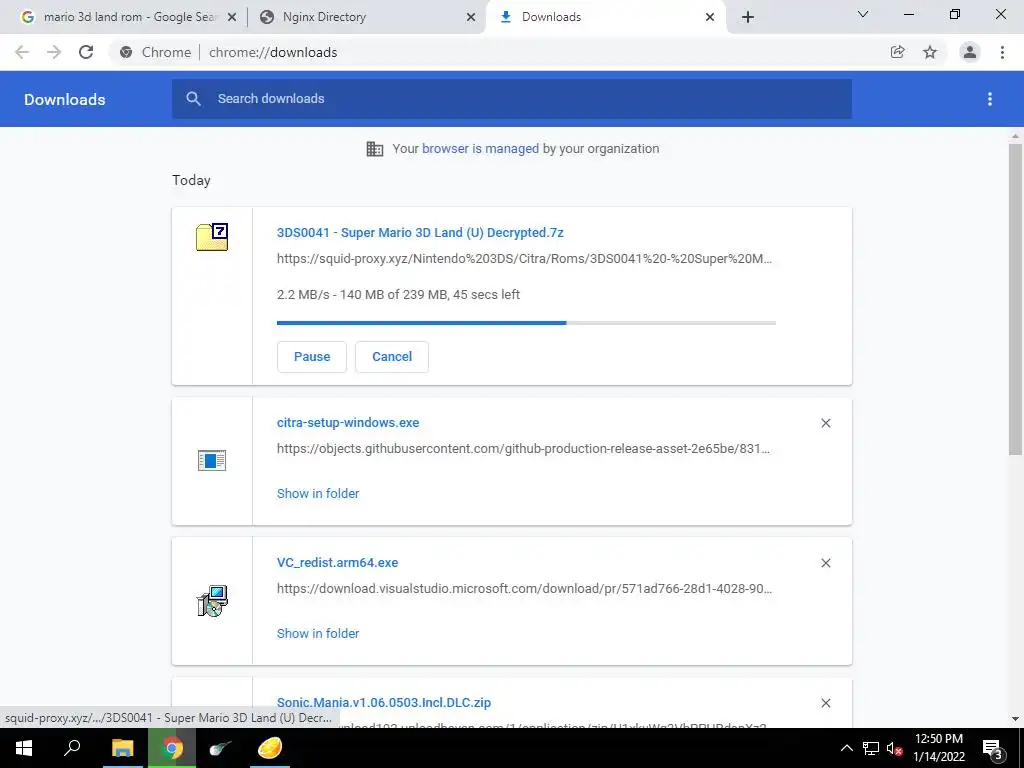Click the citra-setup-windows.exe file icon
The height and width of the screenshot is (768, 1024).
click(212, 460)
